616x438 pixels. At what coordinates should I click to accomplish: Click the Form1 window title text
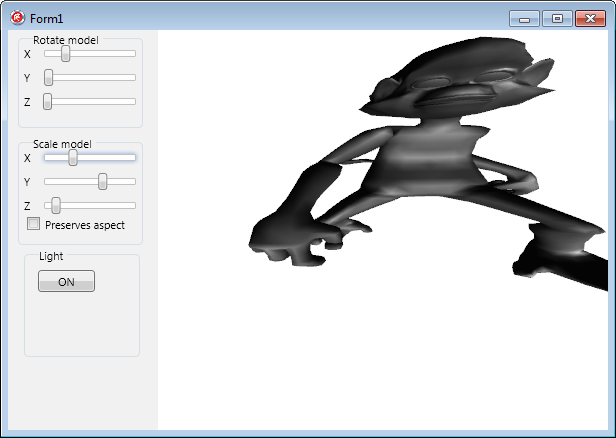pyautogui.click(x=46, y=19)
